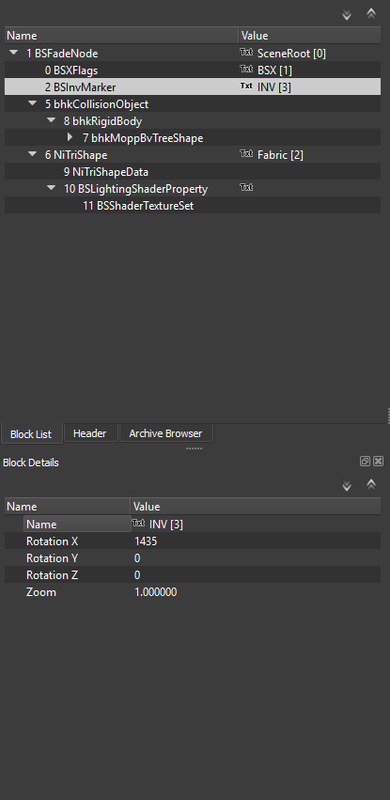Viewport: 390px width, 800px height.
Task: Click Txt icon in BSLightingShaderProperty row
Action: tap(247, 188)
